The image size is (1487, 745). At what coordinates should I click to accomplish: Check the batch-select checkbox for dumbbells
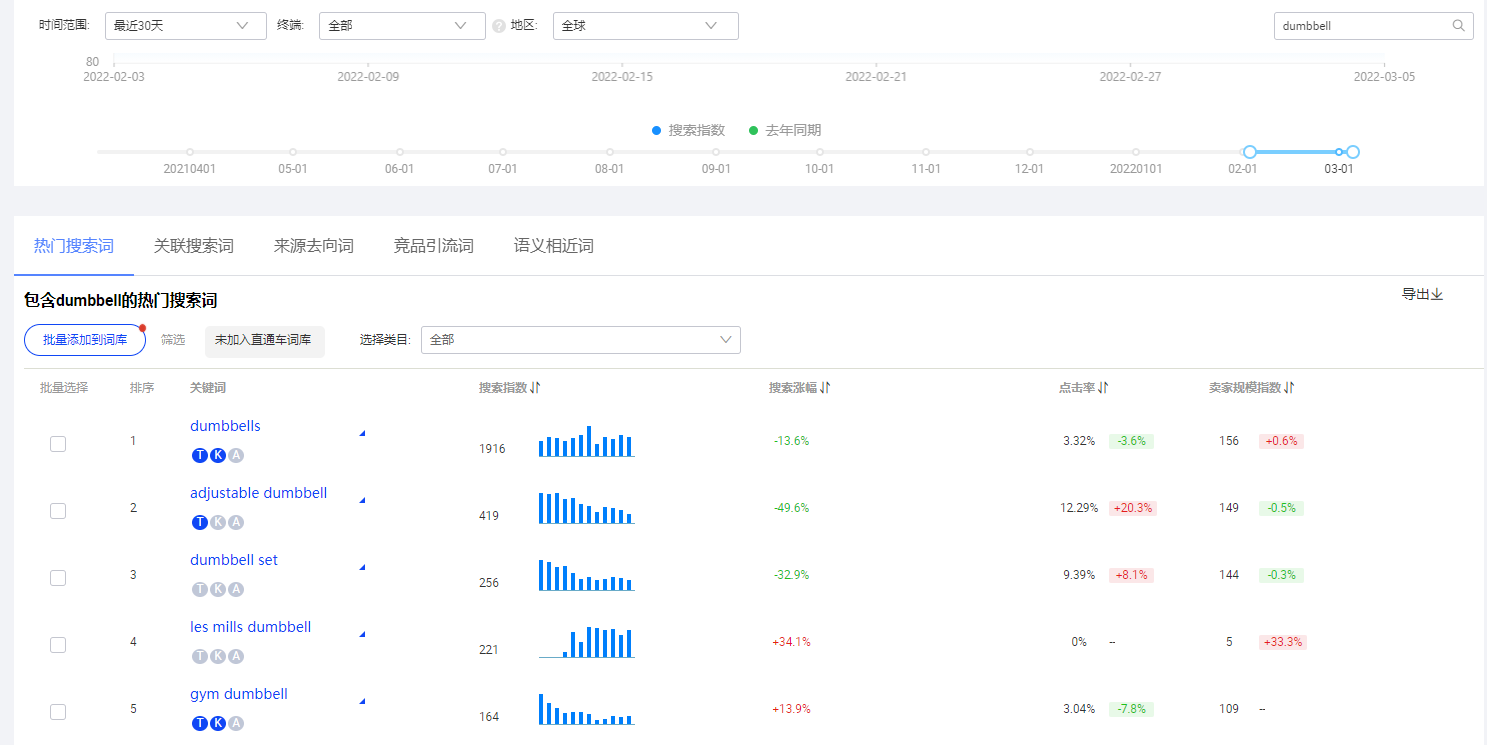(57, 443)
